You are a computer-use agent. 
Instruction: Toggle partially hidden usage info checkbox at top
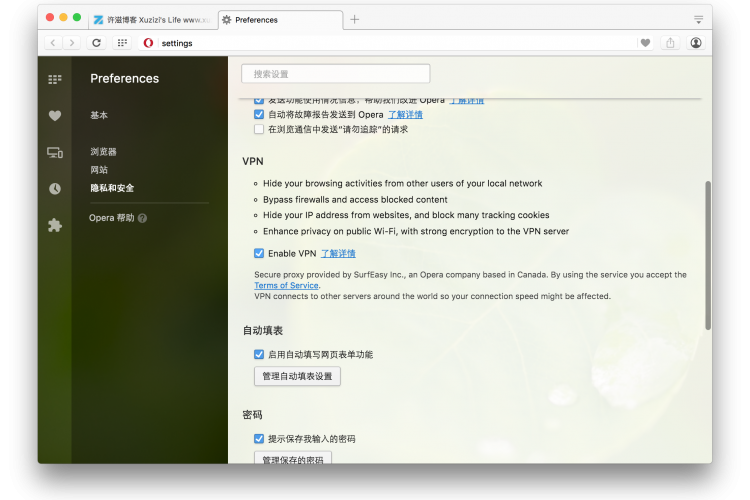pos(259,101)
